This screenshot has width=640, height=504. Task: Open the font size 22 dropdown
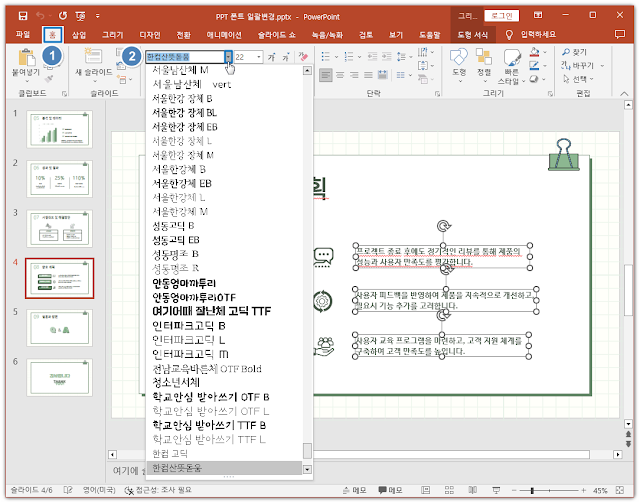(x=259, y=57)
